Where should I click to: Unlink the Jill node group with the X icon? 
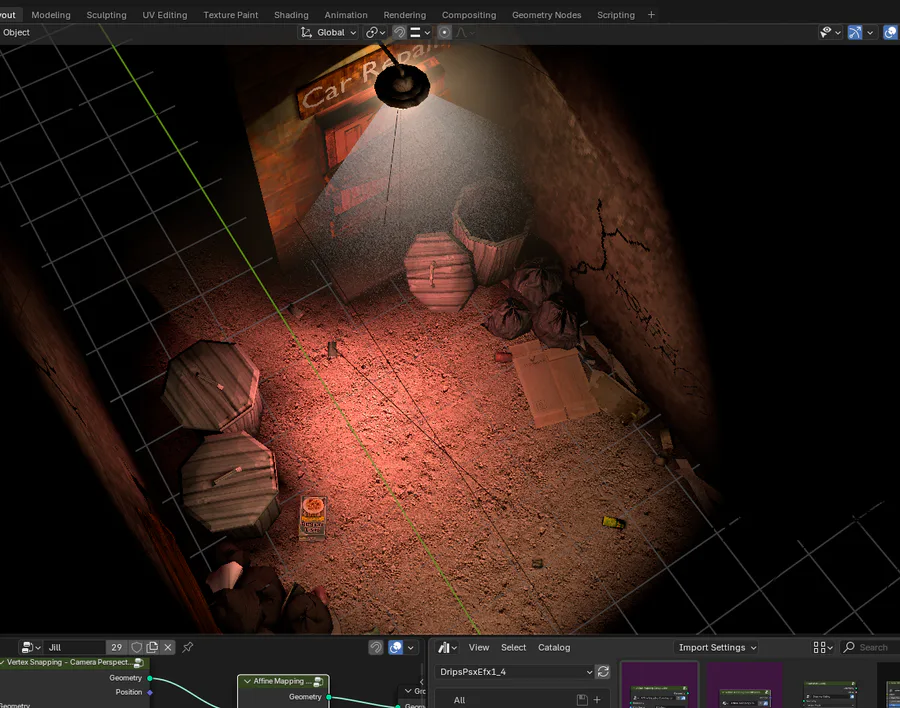point(168,647)
